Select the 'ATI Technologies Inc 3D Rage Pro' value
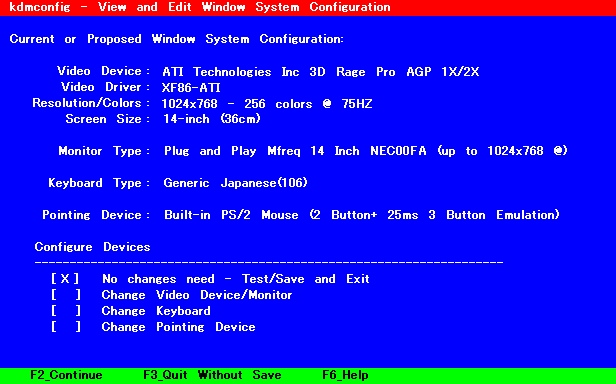Screen dimensions: 616x384 pos(321,72)
